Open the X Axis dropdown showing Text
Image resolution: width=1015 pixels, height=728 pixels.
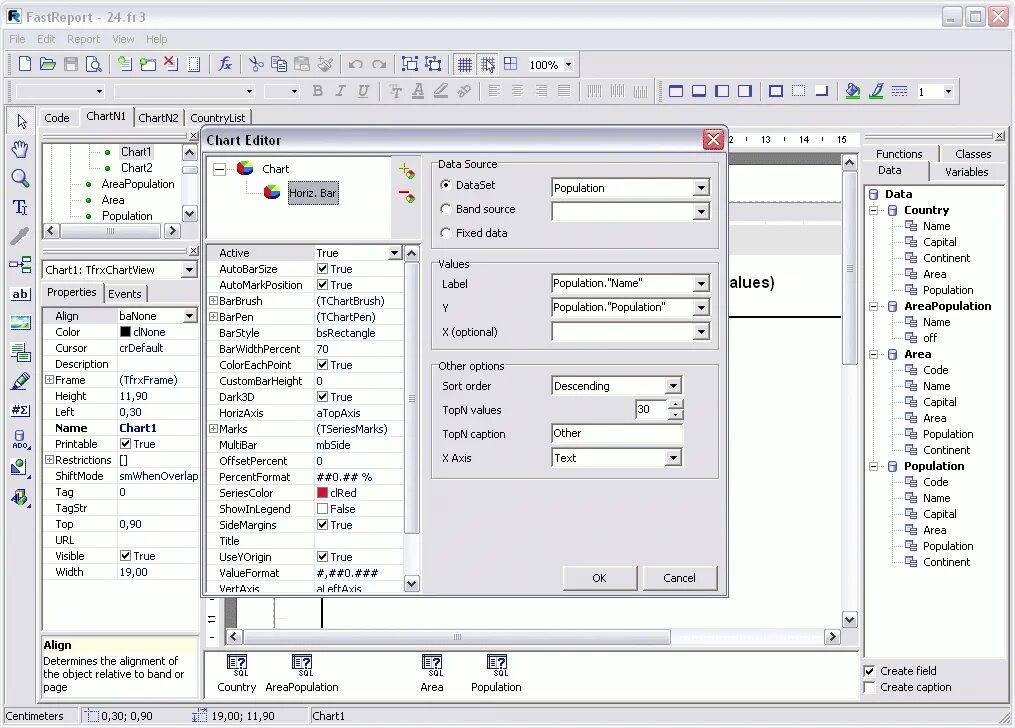[672, 457]
